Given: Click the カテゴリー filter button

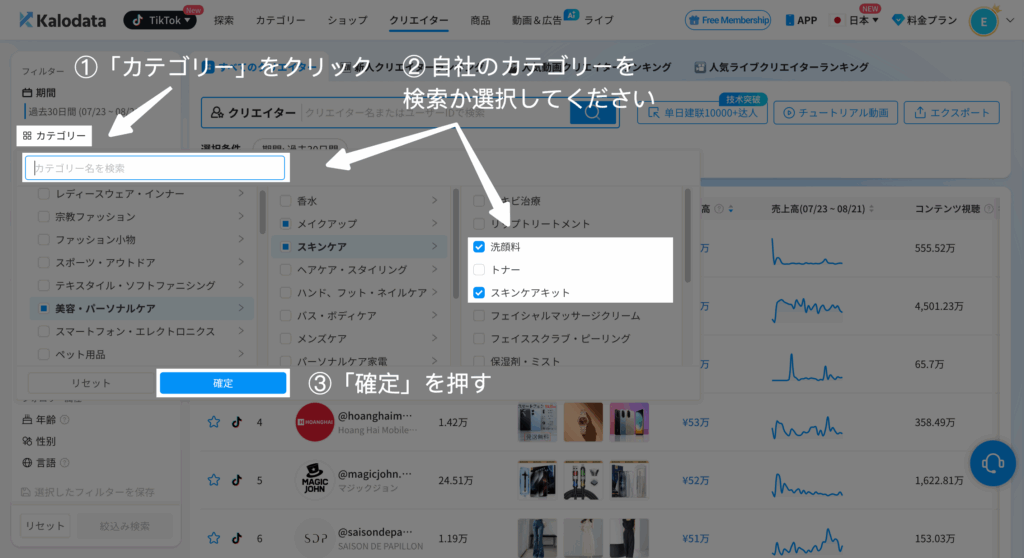Looking at the screenshot, I should click(x=54, y=135).
